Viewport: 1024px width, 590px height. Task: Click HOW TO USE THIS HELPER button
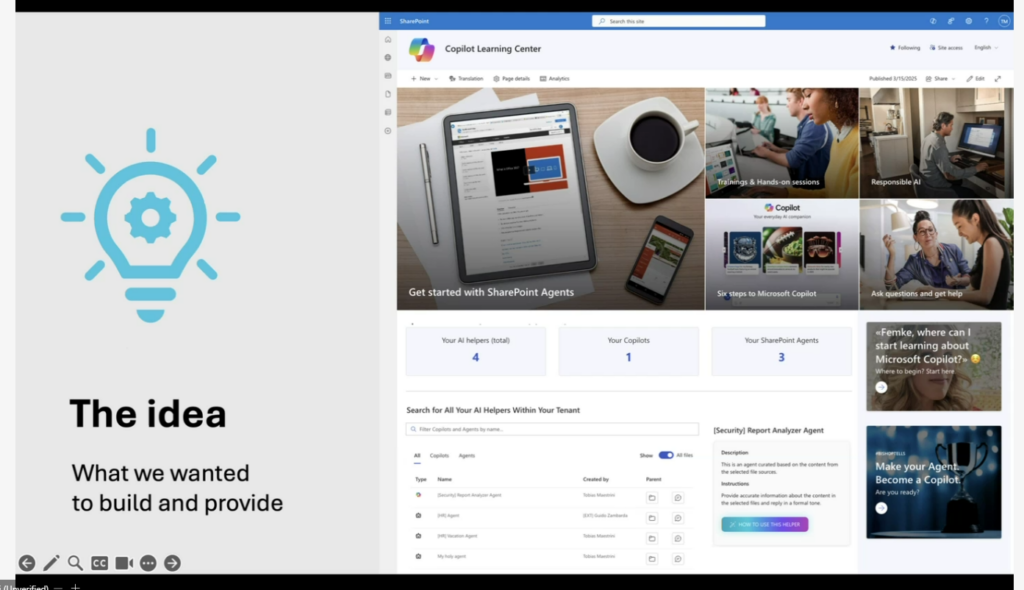click(765, 524)
